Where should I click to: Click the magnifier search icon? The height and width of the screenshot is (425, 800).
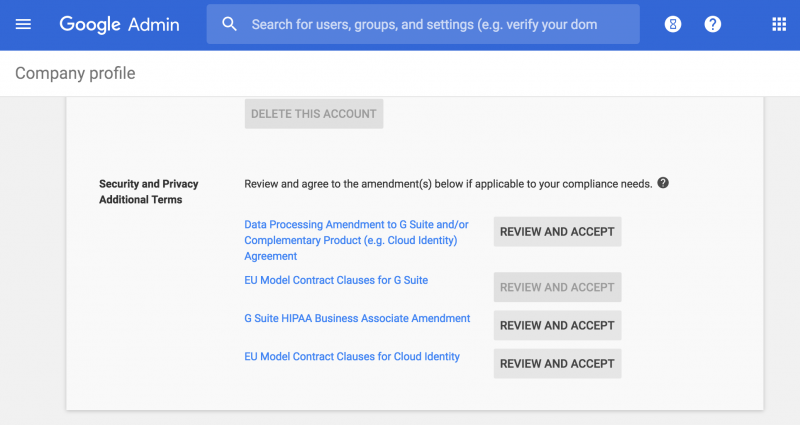click(x=229, y=24)
